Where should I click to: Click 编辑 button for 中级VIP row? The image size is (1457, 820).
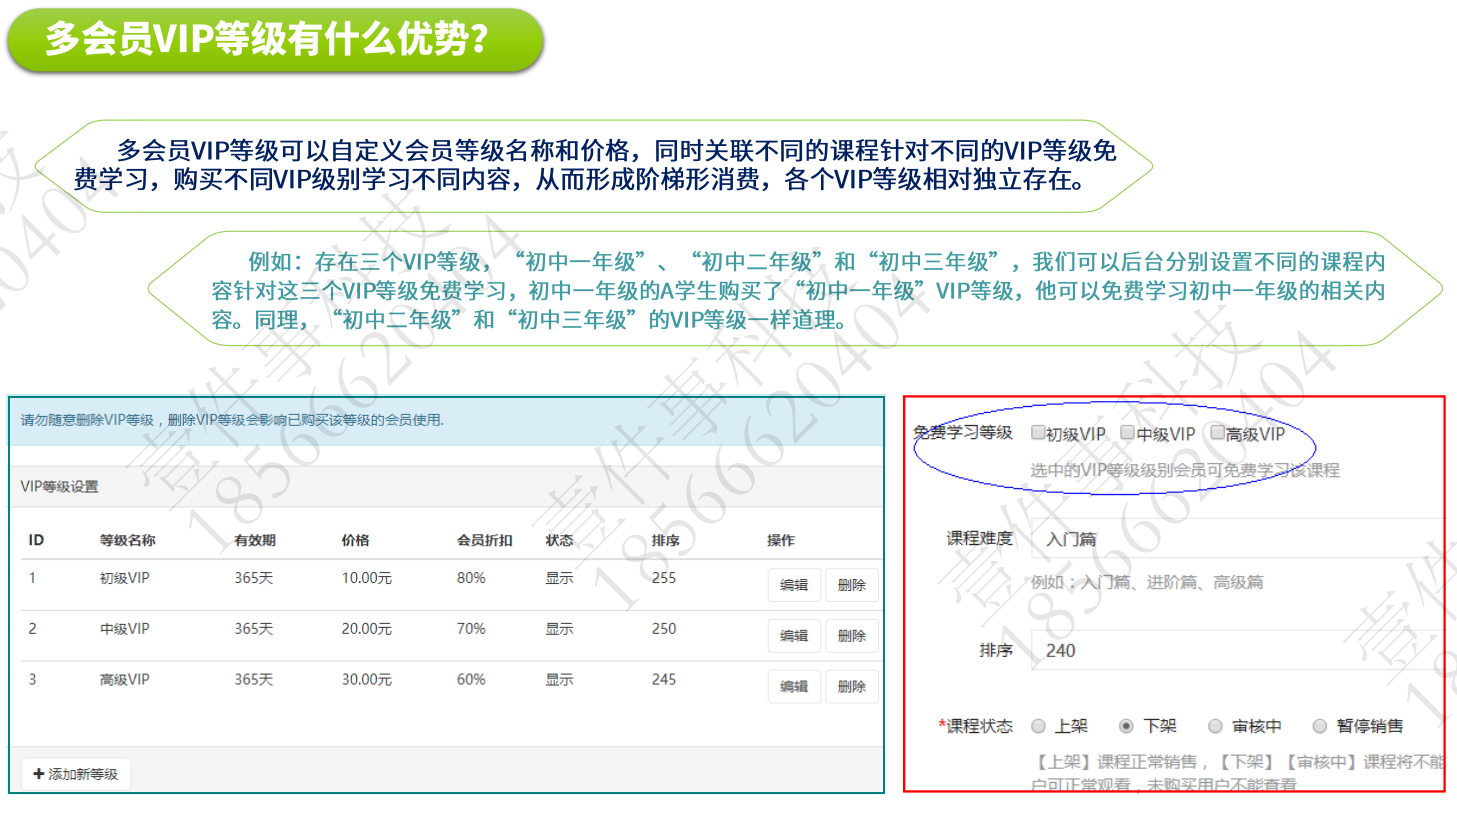point(794,636)
